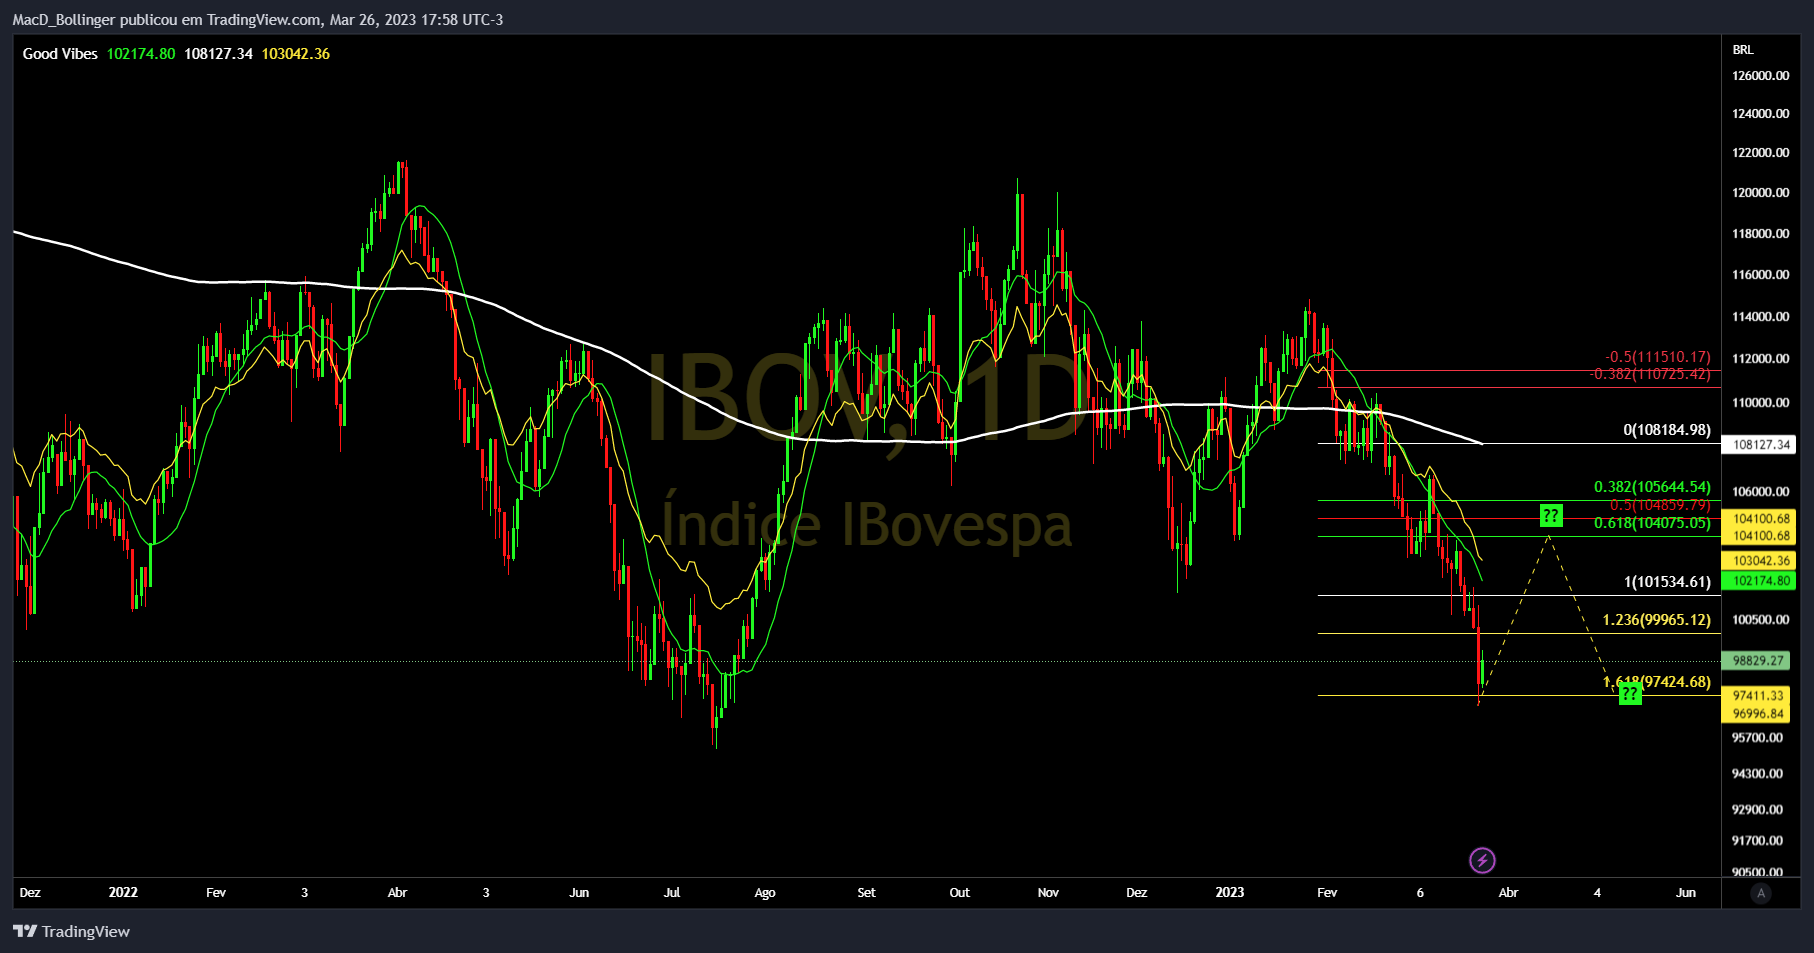Click the 92900.00 price axis label
This screenshot has width=1814, height=953.
[x=1757, y=810]
